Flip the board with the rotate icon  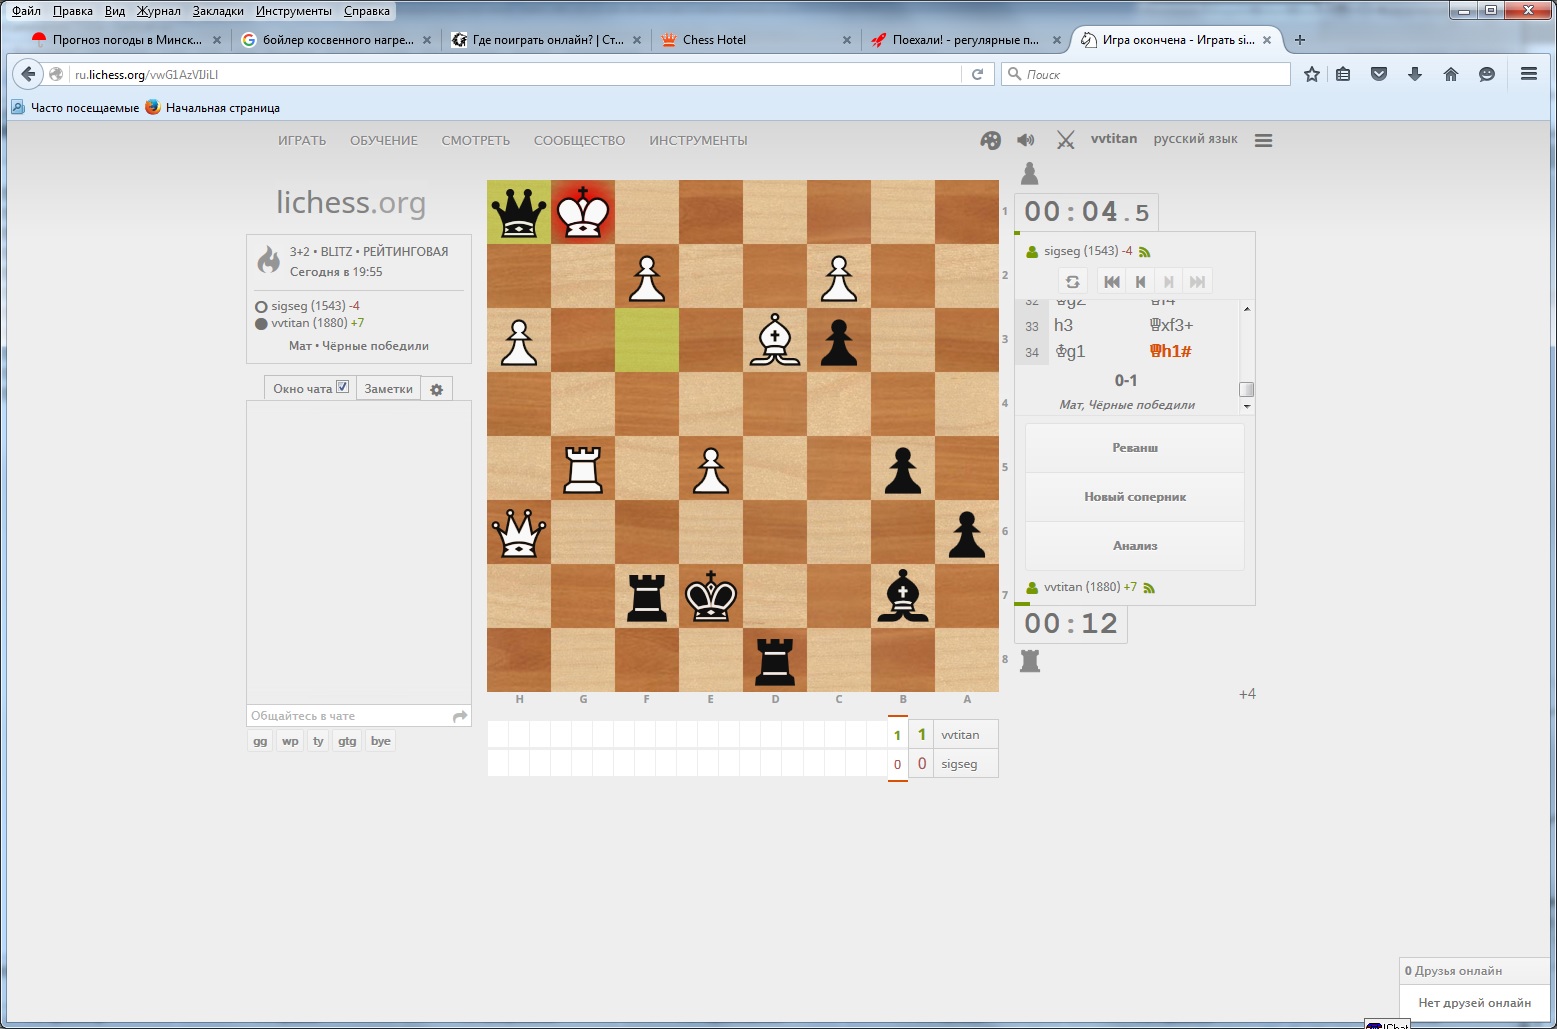pos(1072,282)
